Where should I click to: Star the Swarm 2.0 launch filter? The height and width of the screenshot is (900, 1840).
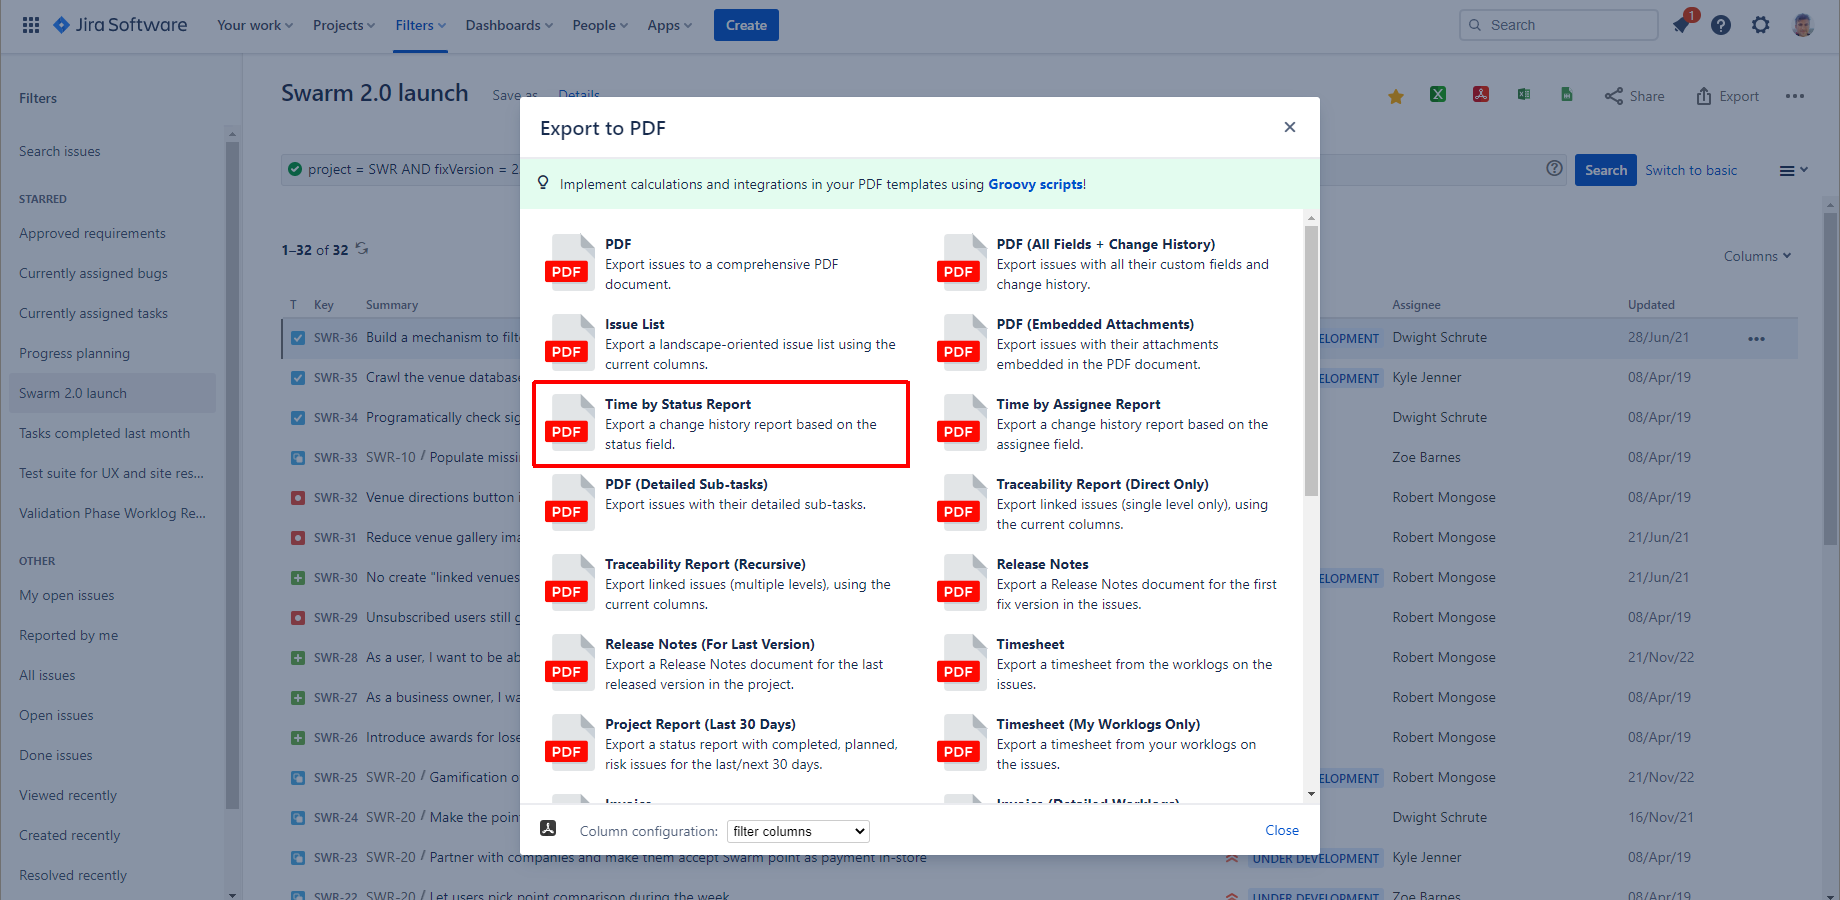click(x=1396, y=96)
